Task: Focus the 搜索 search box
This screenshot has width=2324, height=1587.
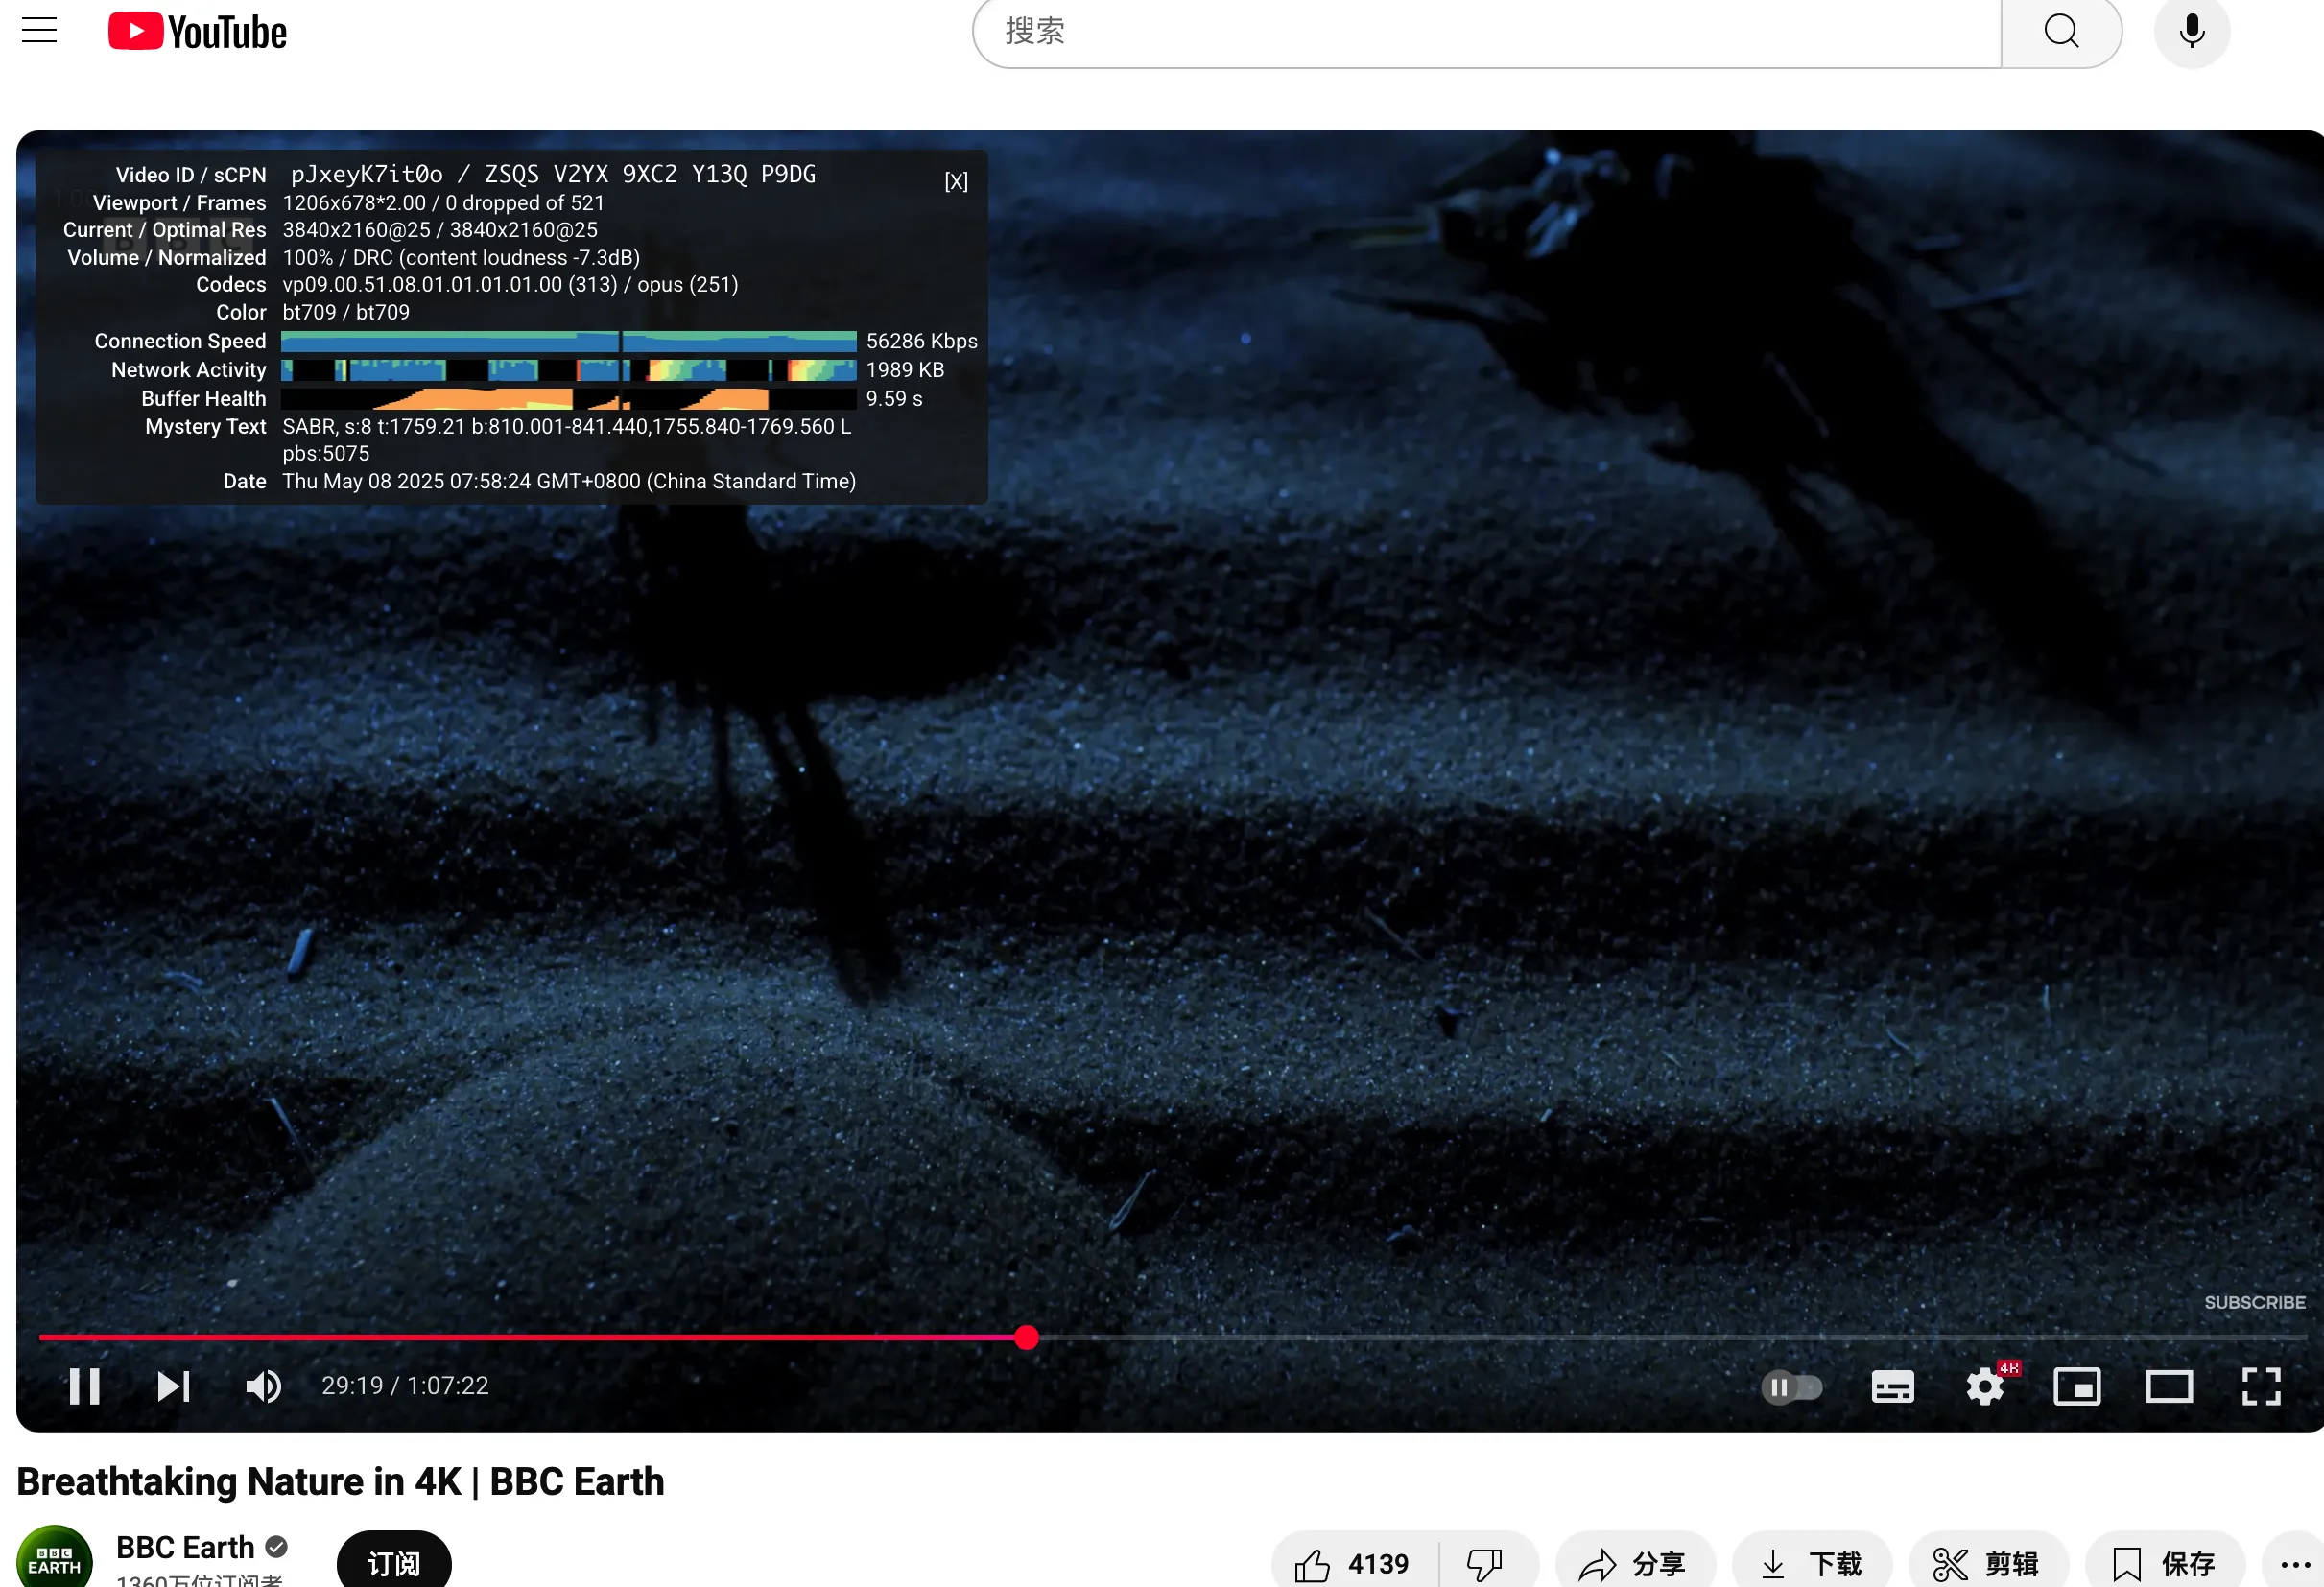Action: (x=1487, y=32)
